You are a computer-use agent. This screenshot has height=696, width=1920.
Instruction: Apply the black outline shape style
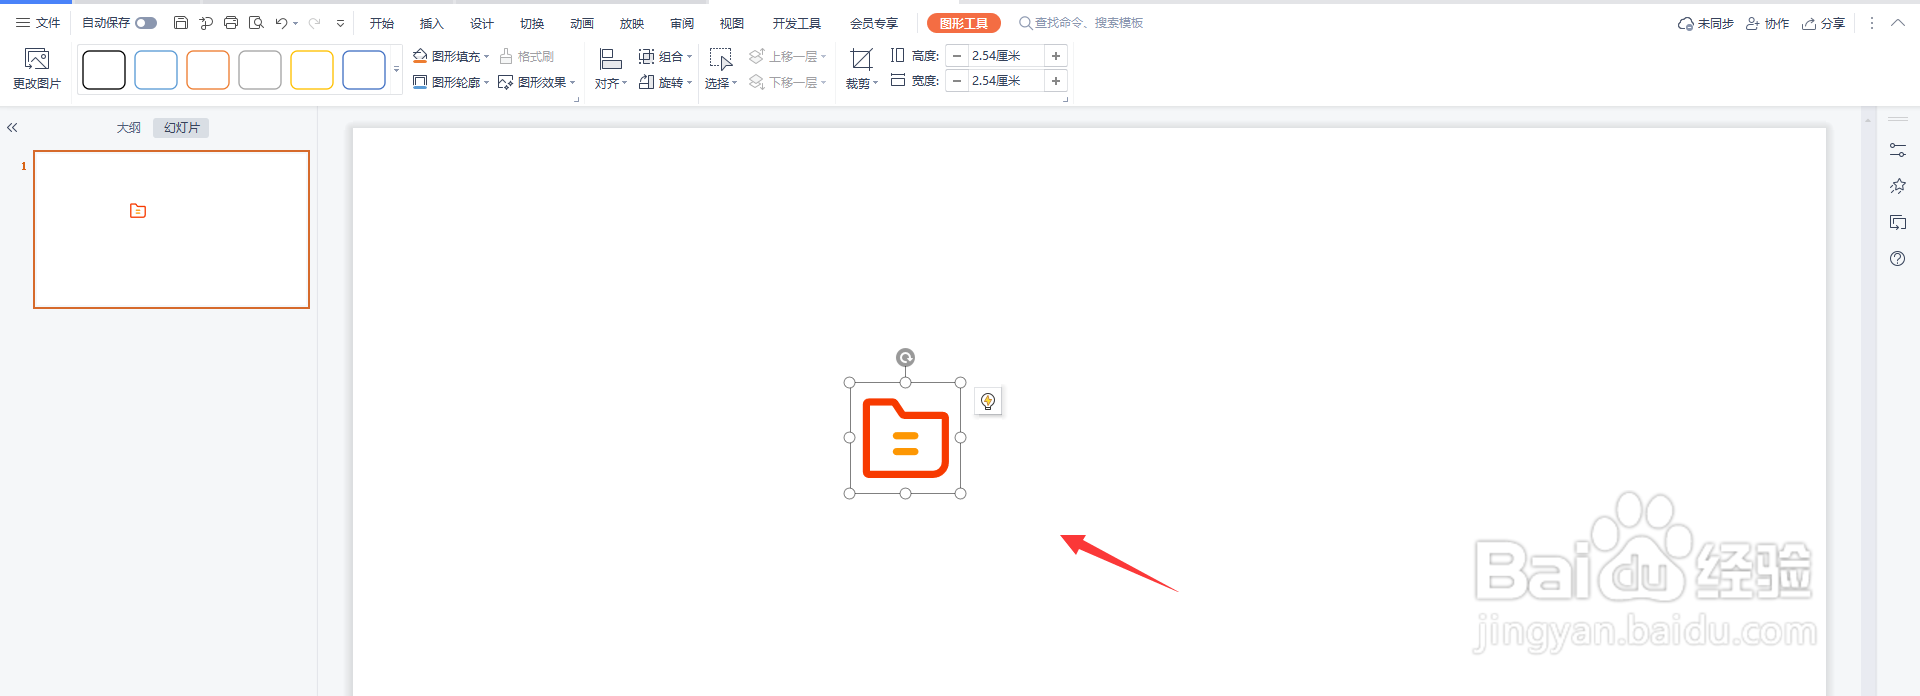click(104, 70)
